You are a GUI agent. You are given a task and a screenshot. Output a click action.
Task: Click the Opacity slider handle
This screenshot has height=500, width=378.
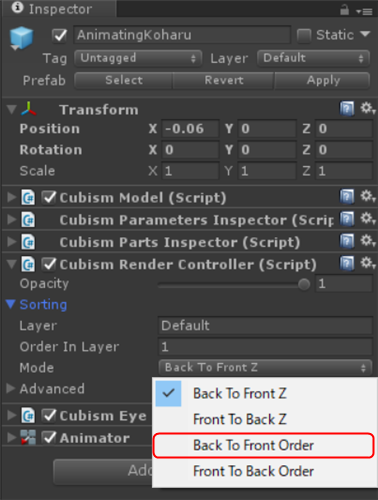pos(304,284)
